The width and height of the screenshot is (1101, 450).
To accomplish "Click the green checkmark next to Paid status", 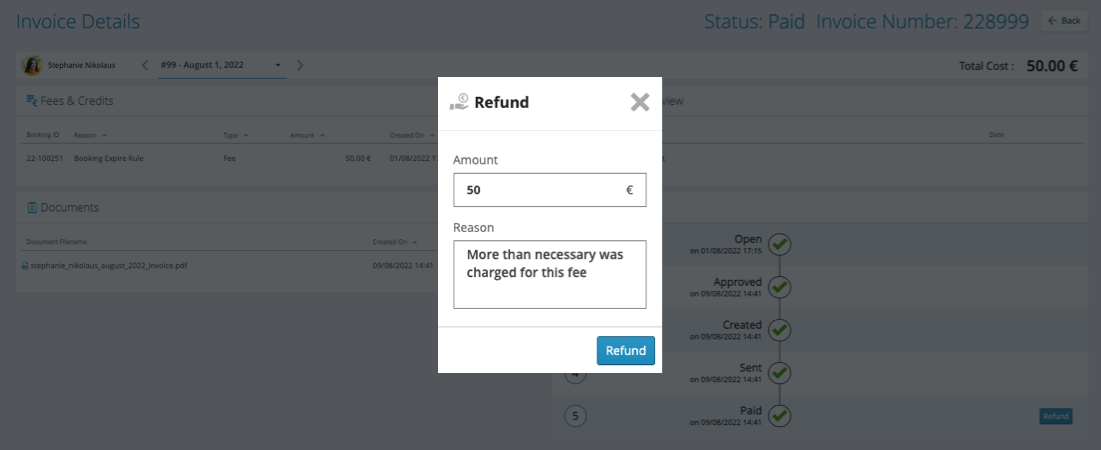I will (x=780, y=415).
